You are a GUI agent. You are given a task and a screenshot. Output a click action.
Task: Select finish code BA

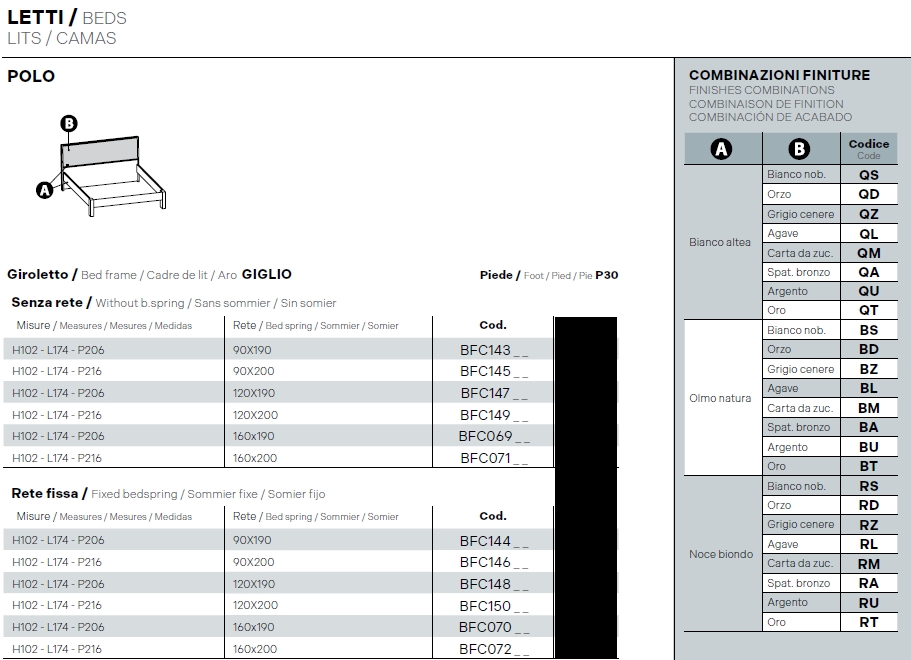(869, 427)
